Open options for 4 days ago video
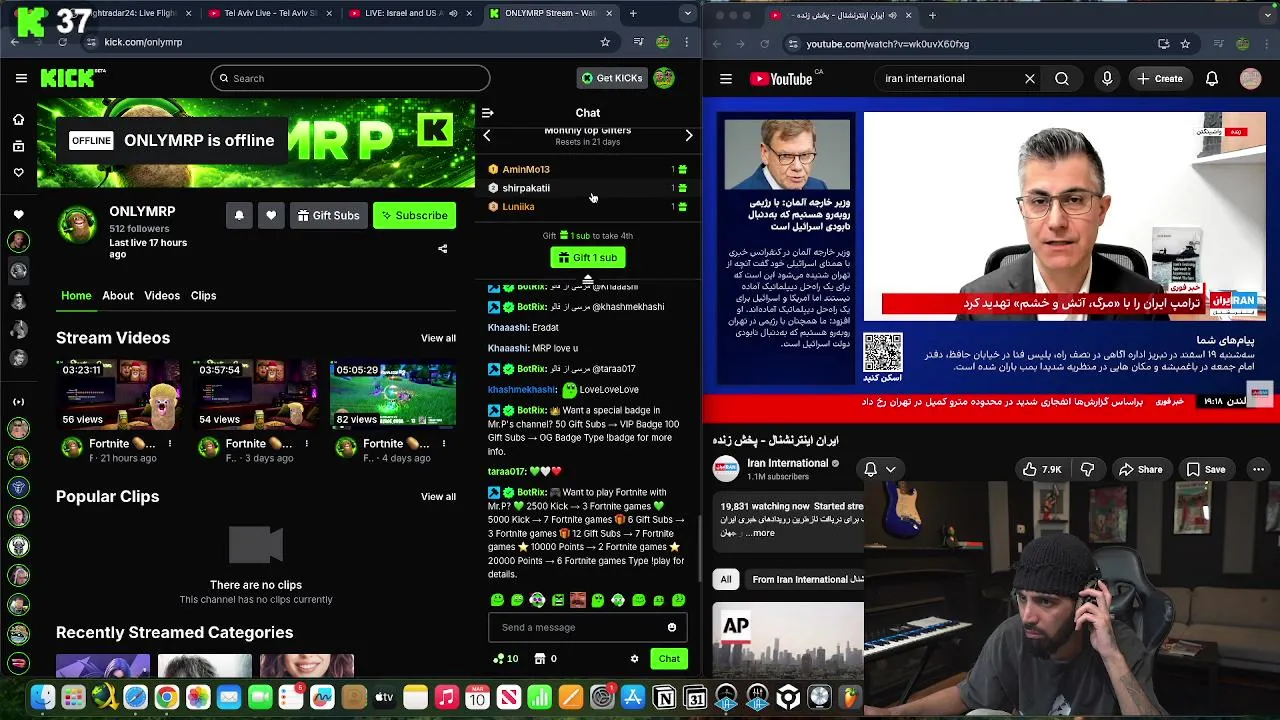 (444, 443)
